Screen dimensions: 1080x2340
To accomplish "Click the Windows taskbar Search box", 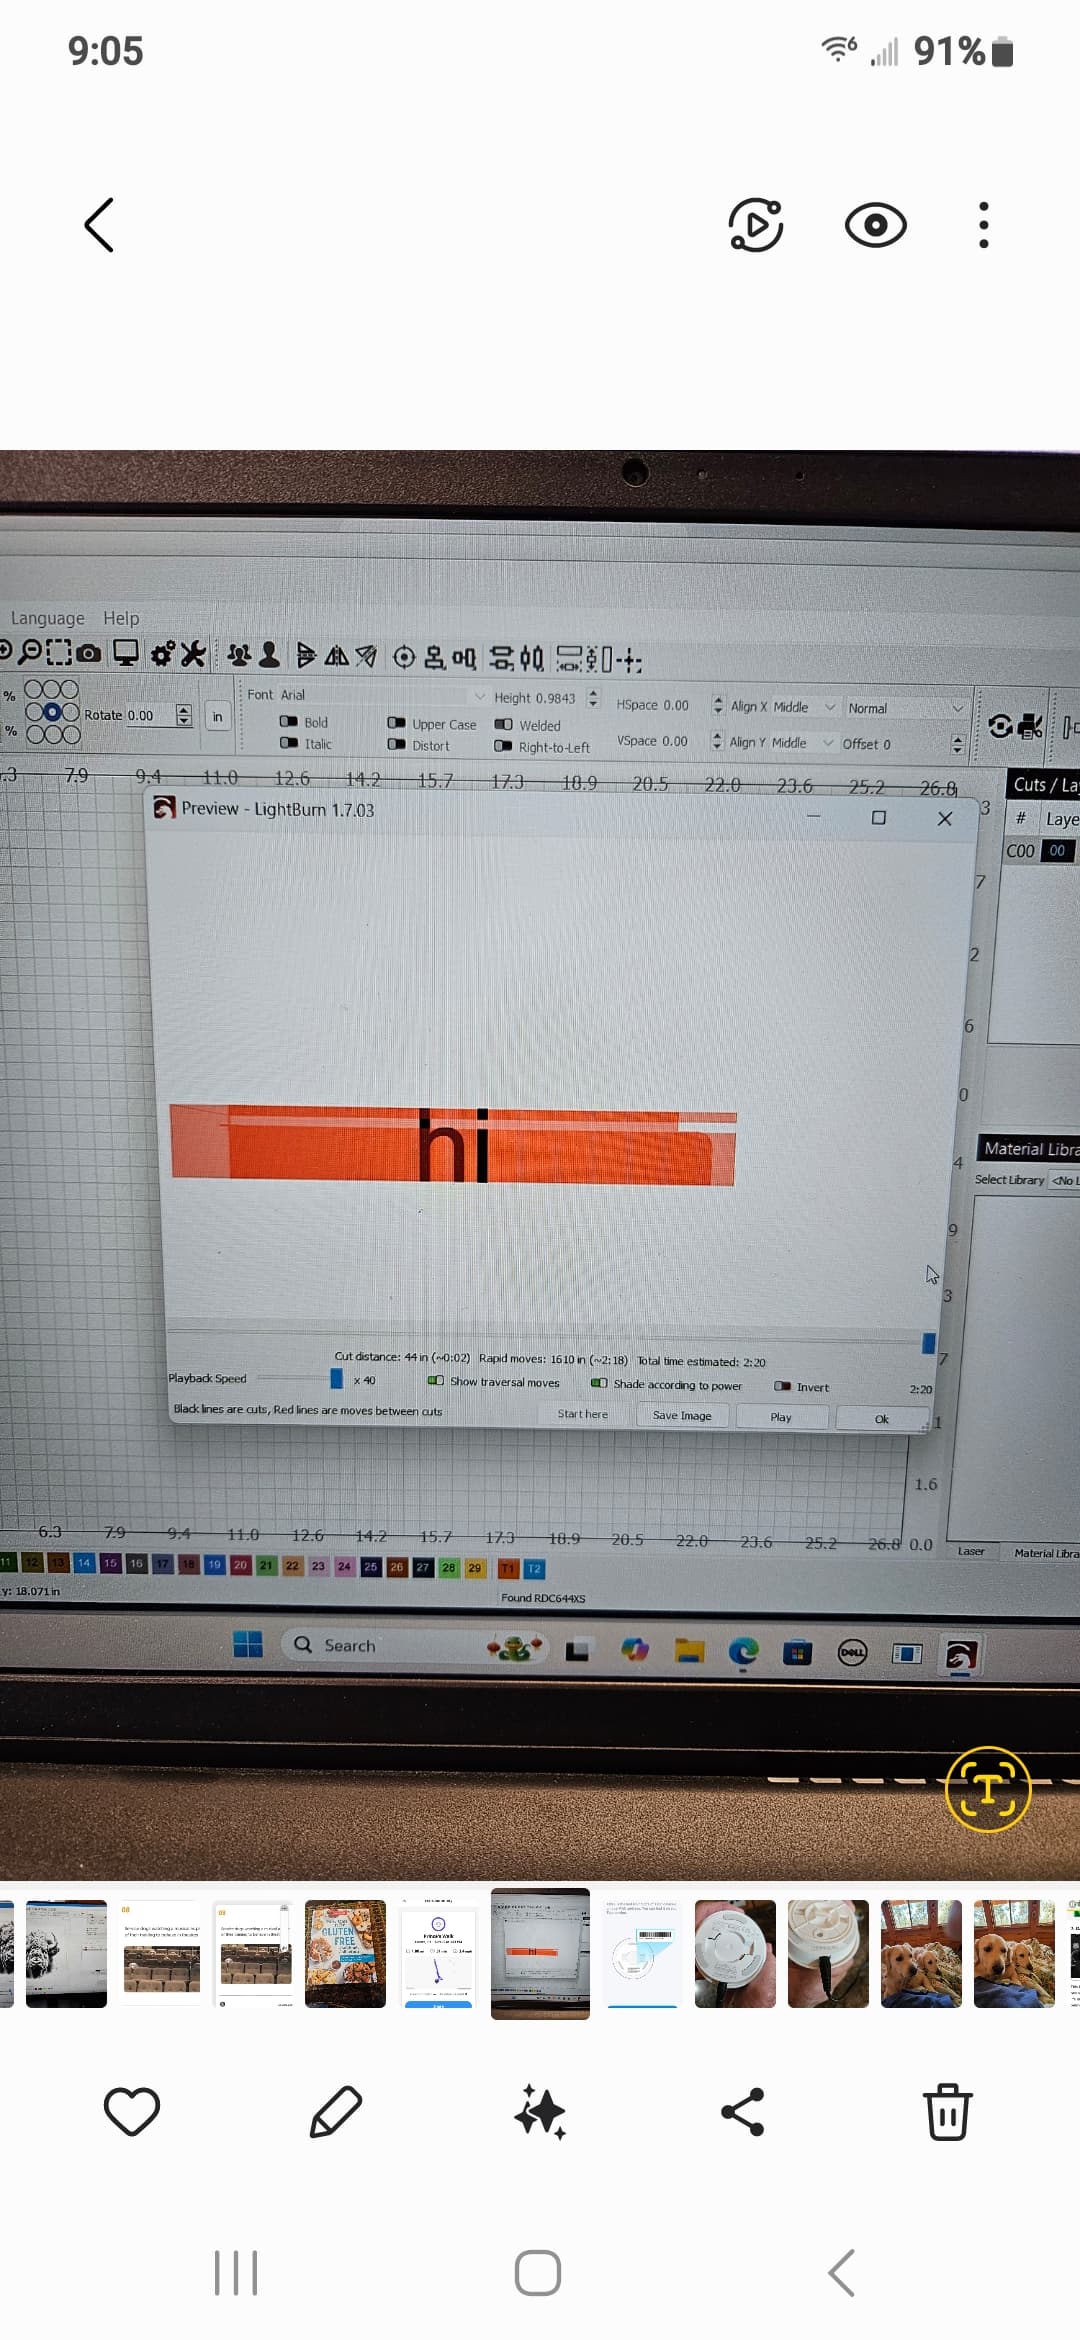I will (414, 1645).
